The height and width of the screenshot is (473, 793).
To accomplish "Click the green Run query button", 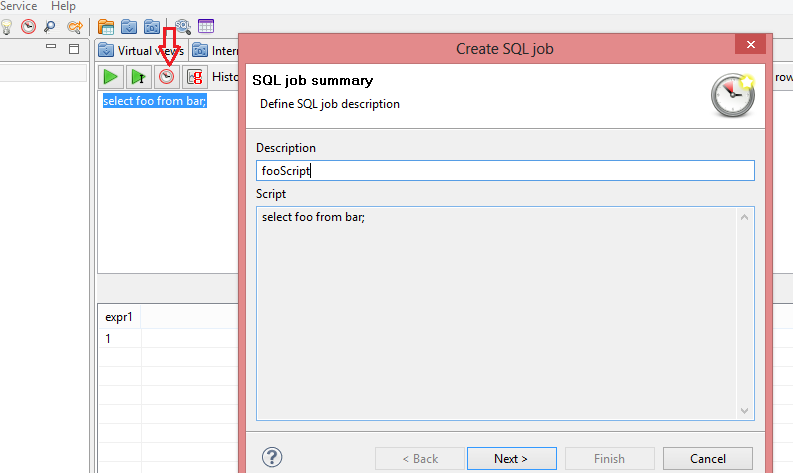I will [110, 76].
